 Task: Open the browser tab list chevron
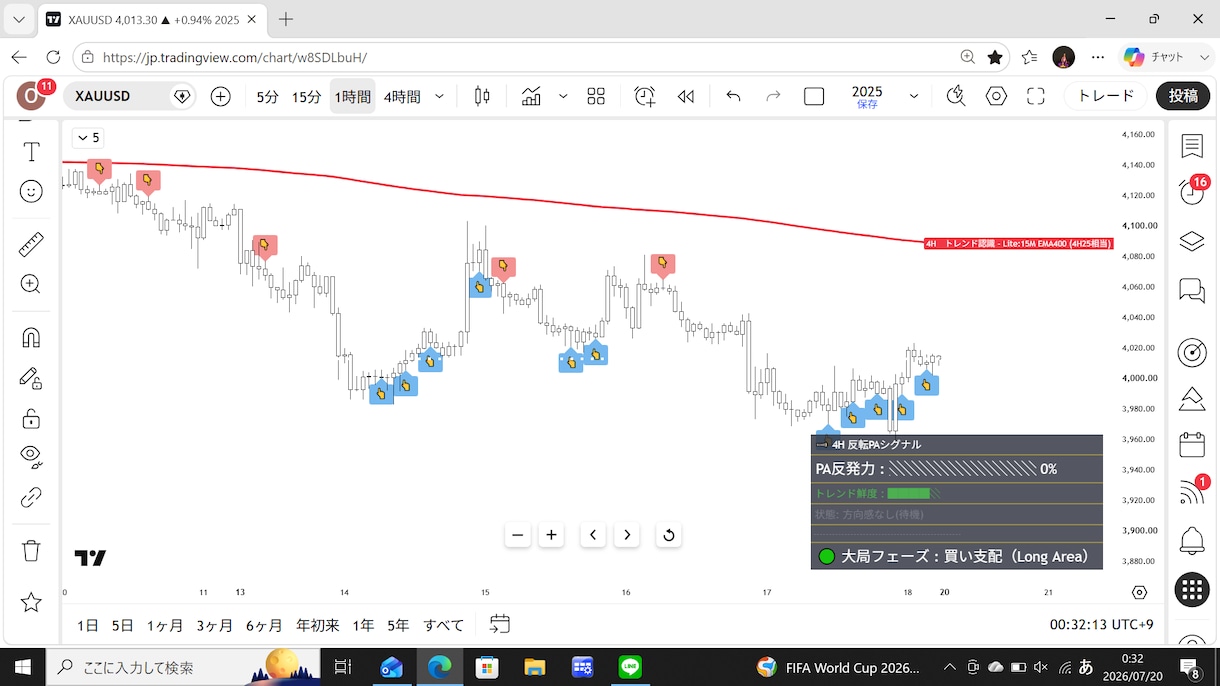click(18, 19)
